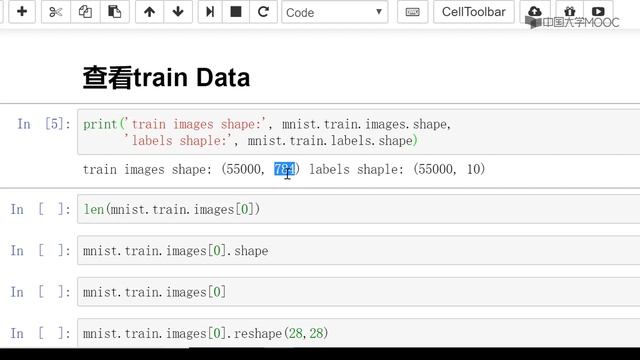640x360 pixels.
Task: Open the Code cell type dropdown
Action: click(x=335, y=12)
